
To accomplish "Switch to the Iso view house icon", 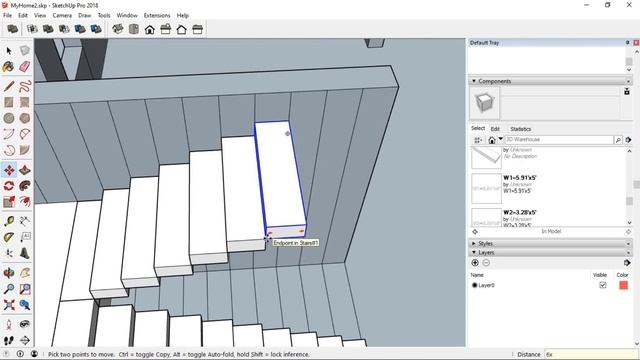I will click(x=118, y=29).
